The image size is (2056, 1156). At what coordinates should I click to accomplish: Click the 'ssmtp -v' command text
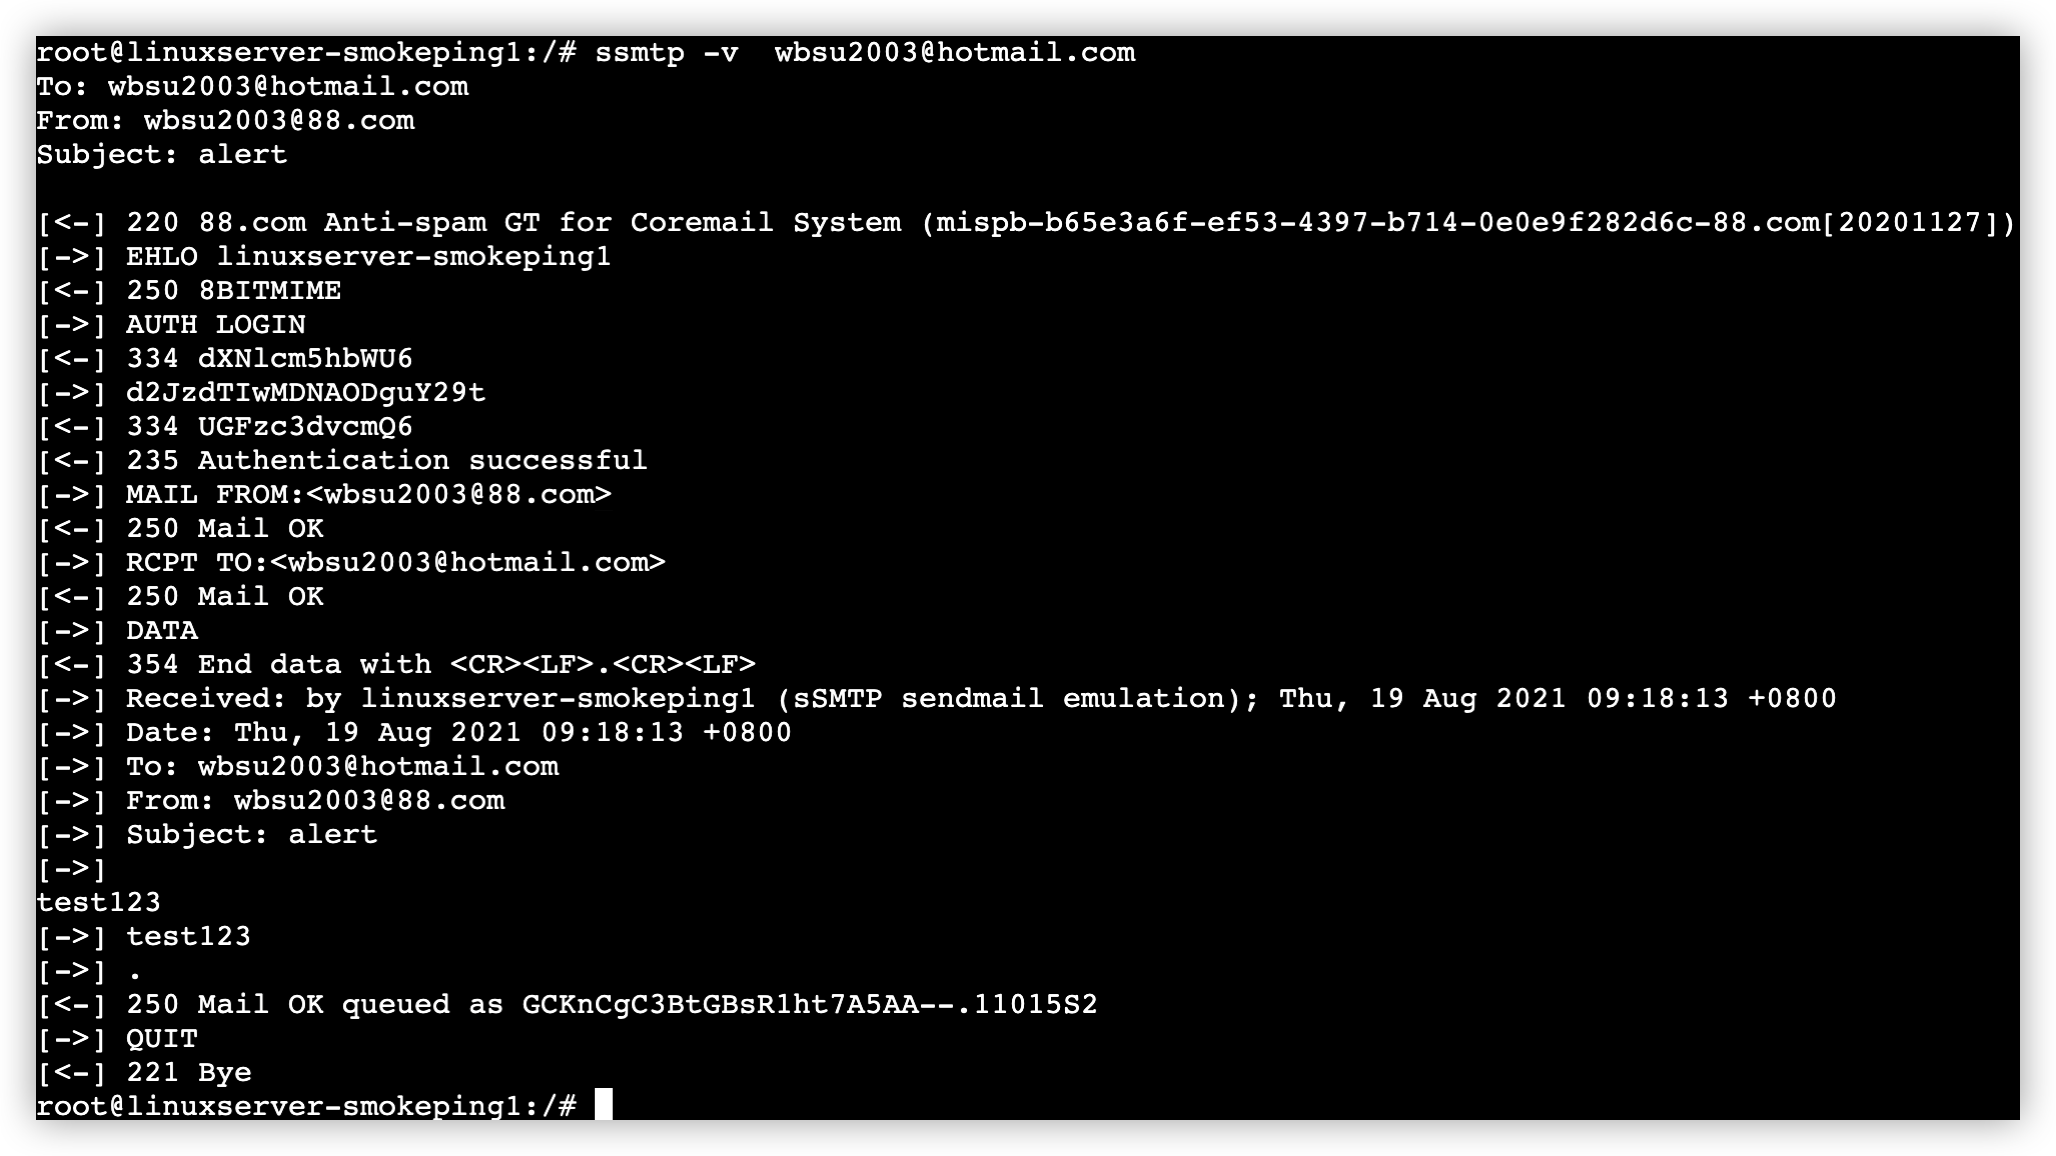pos(666,52)
